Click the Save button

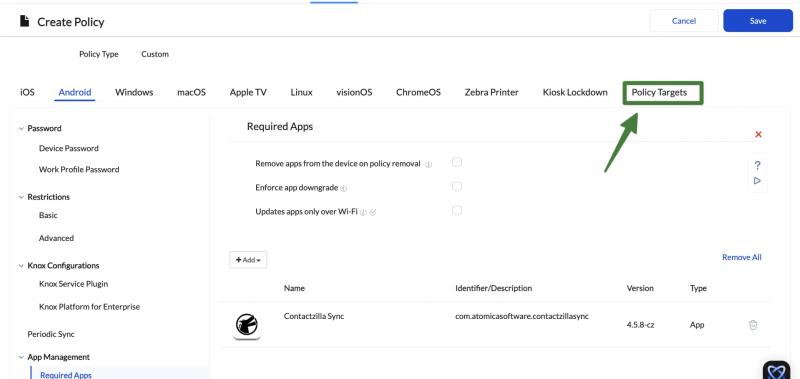click(x=758, y=21)
